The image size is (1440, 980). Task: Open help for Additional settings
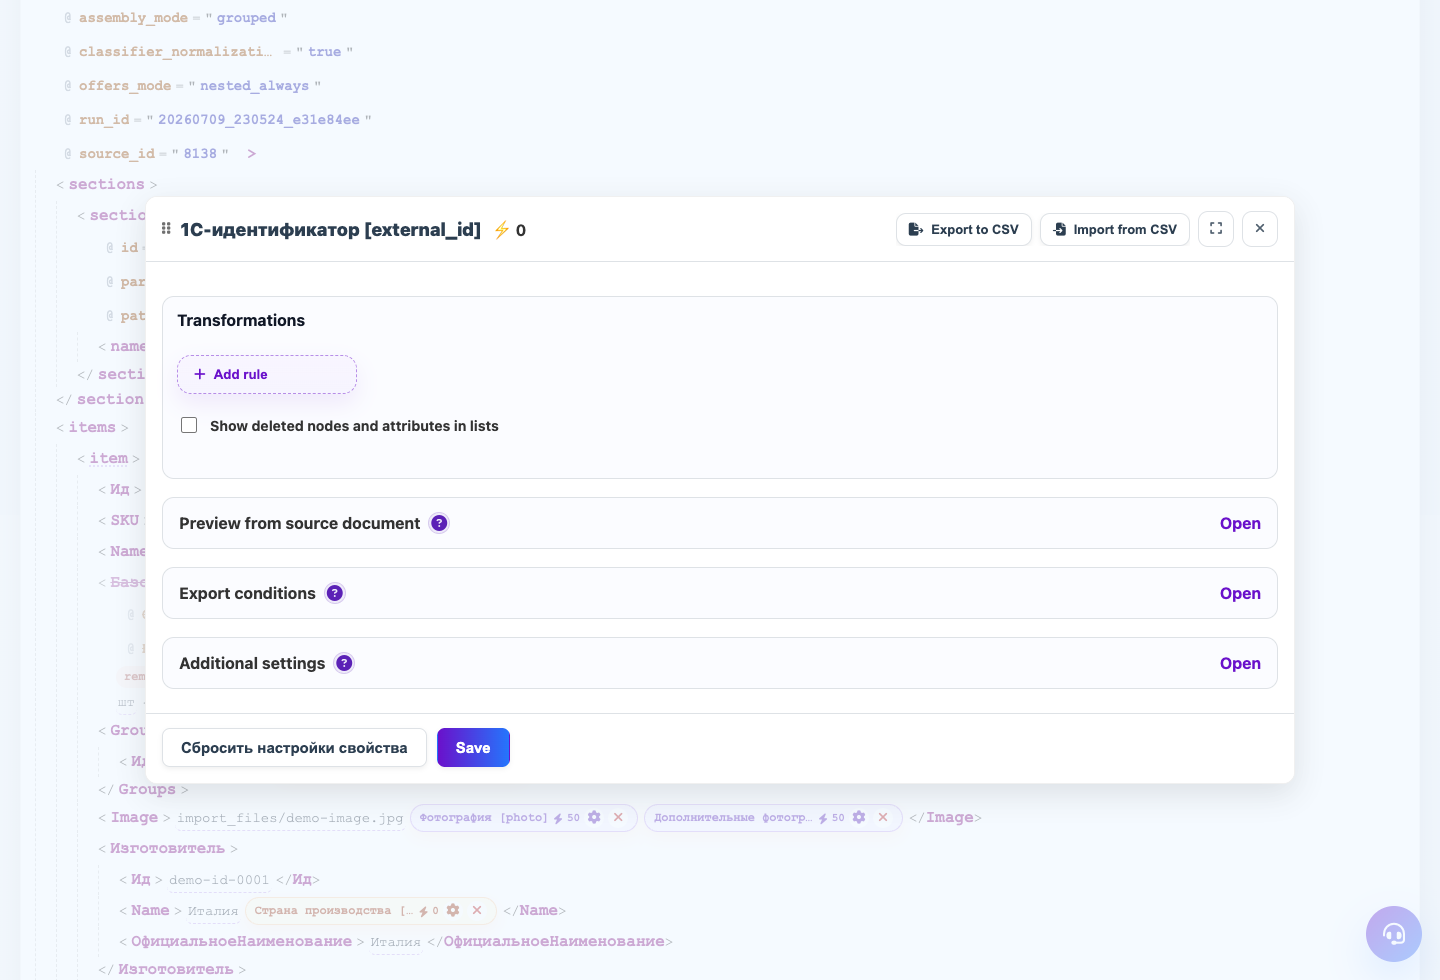tap(344, 663)
